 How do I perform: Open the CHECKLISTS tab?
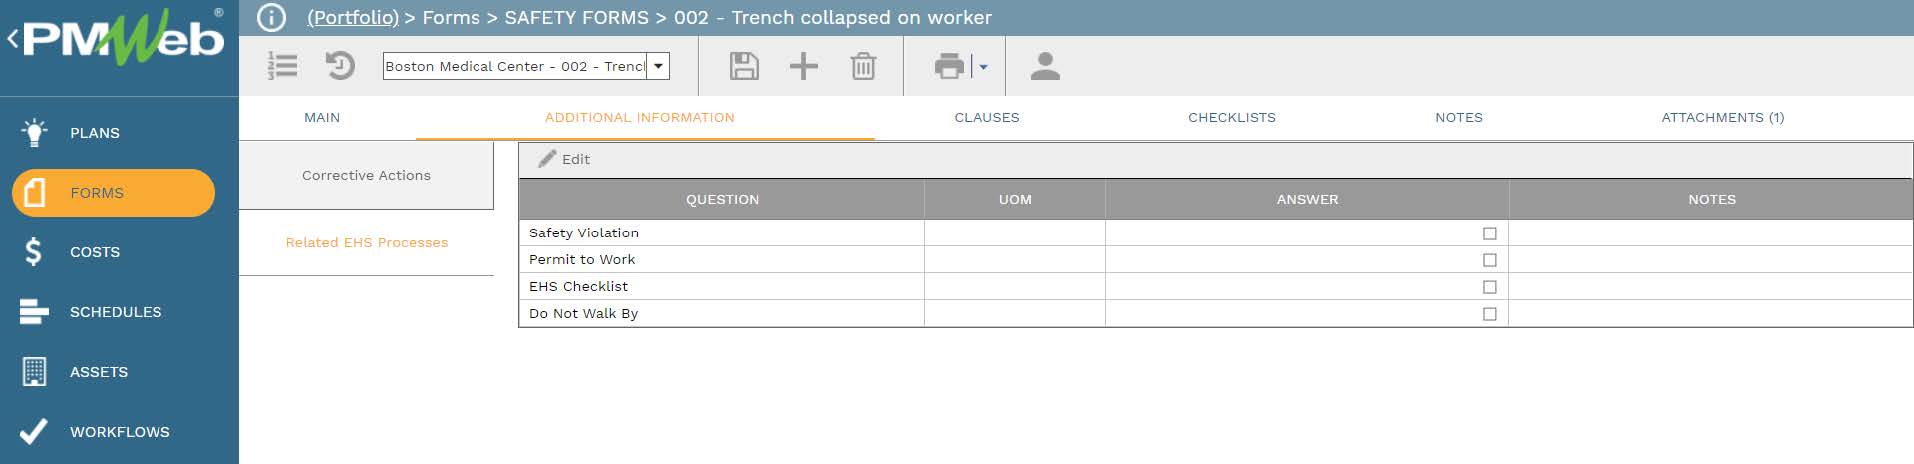1232,117
